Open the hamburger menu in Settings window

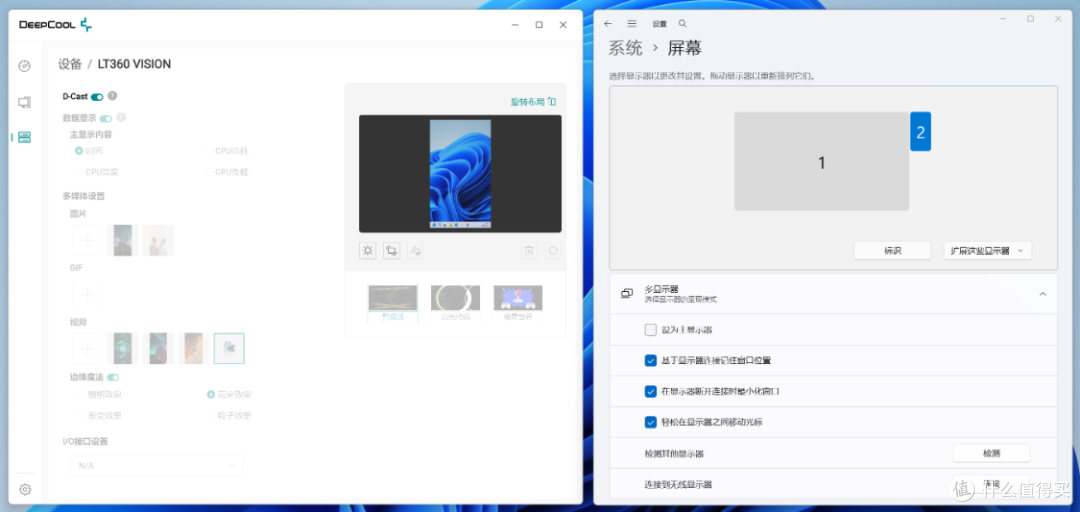(632, 23)
